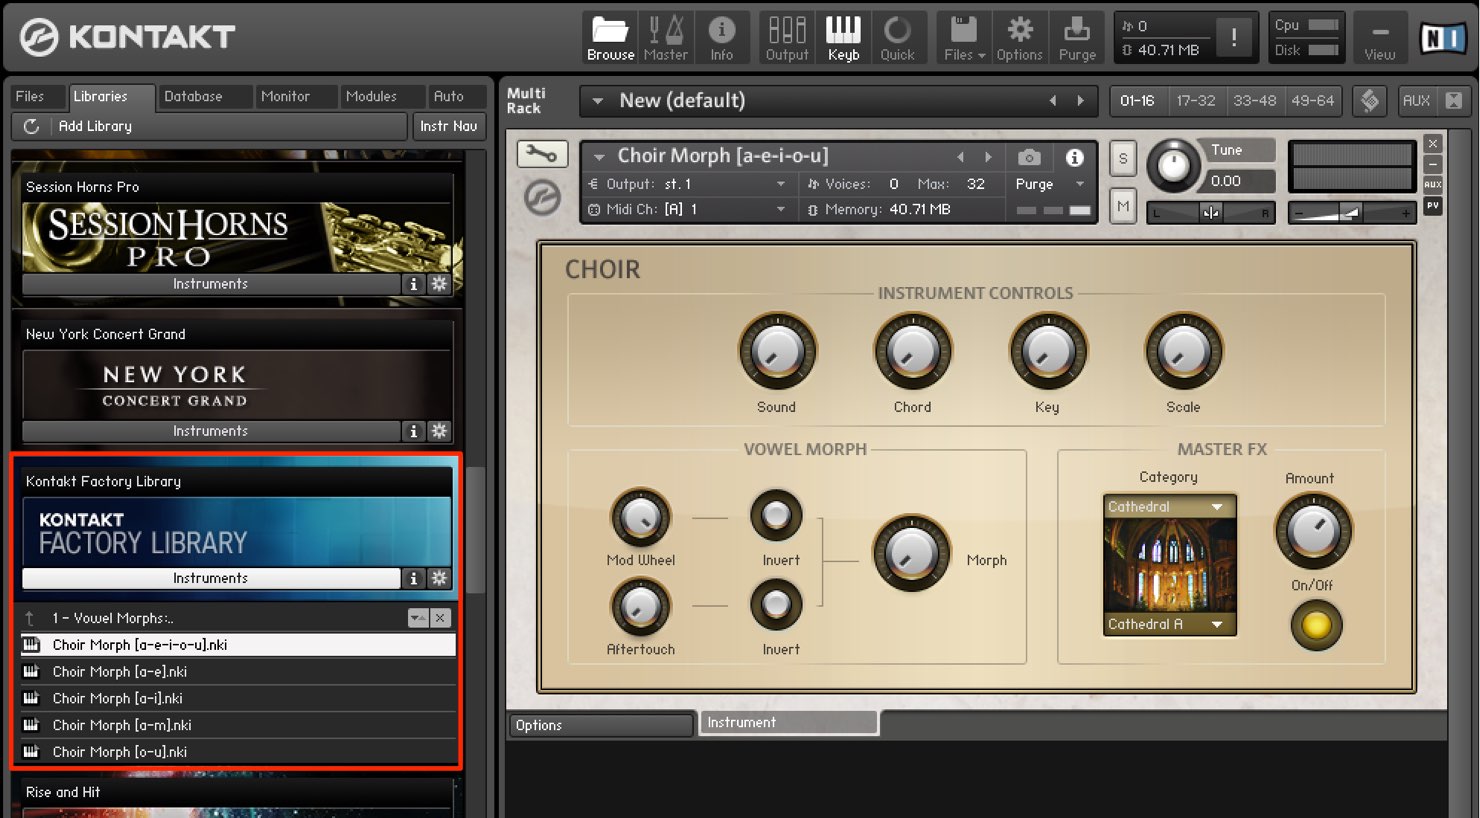The image size is (1480, 818).
Task: Open the Output mixer section
Action: tap(787, 38)
